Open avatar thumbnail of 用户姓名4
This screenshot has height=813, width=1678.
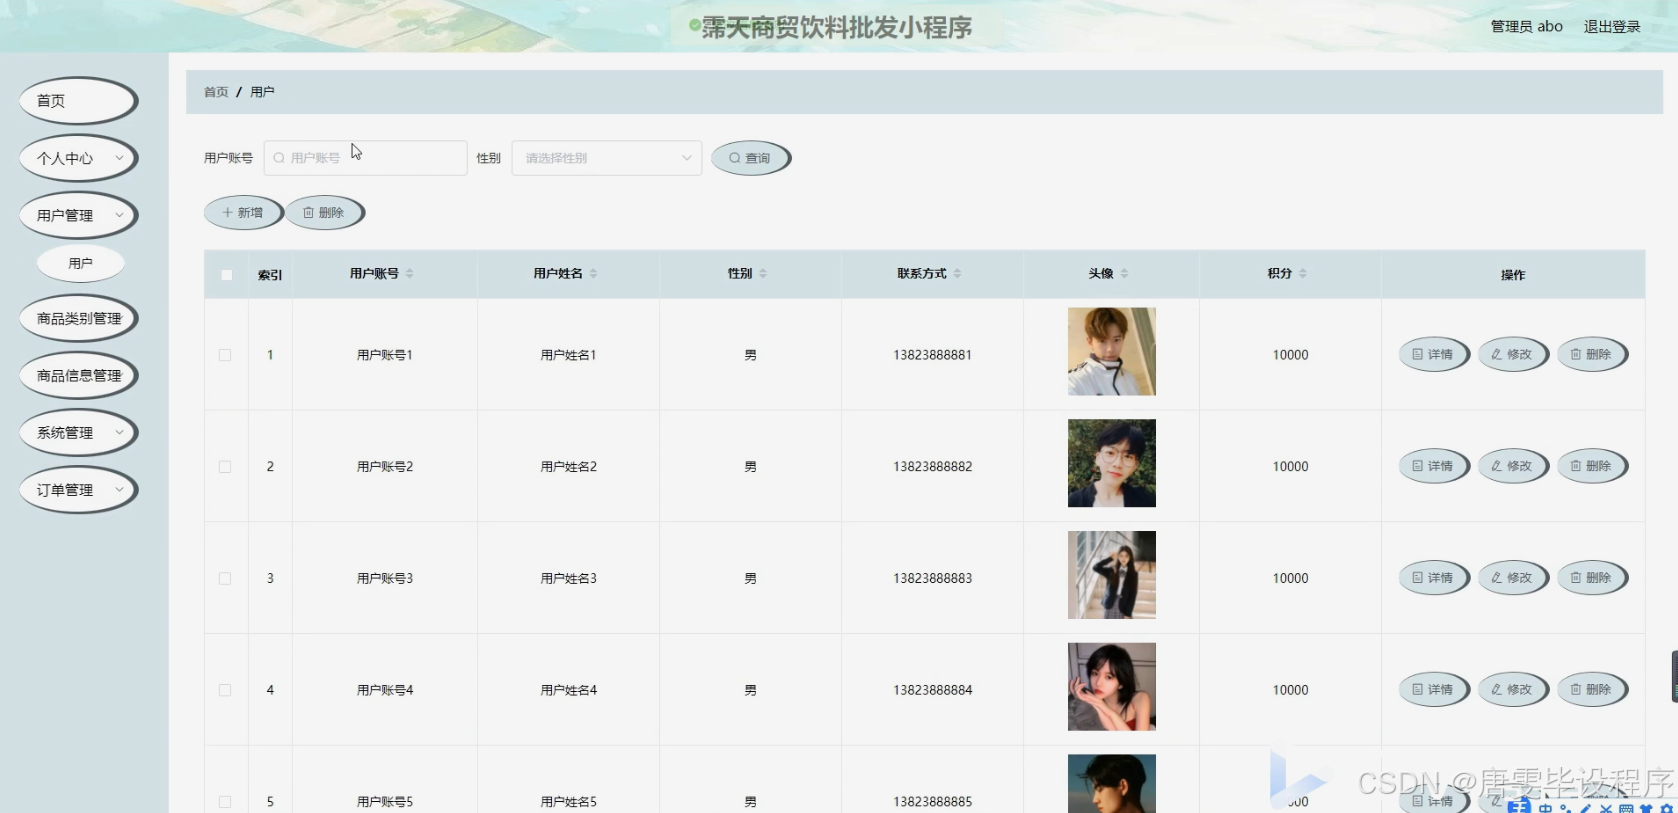[1112, 687]
